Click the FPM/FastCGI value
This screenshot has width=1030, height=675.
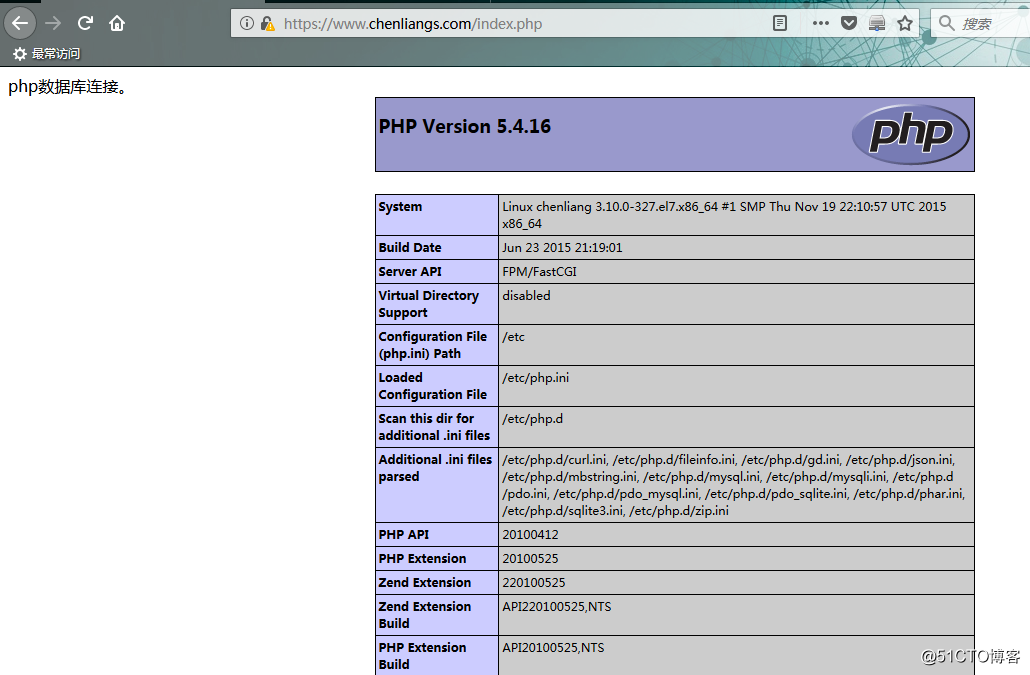coord(539,271)
